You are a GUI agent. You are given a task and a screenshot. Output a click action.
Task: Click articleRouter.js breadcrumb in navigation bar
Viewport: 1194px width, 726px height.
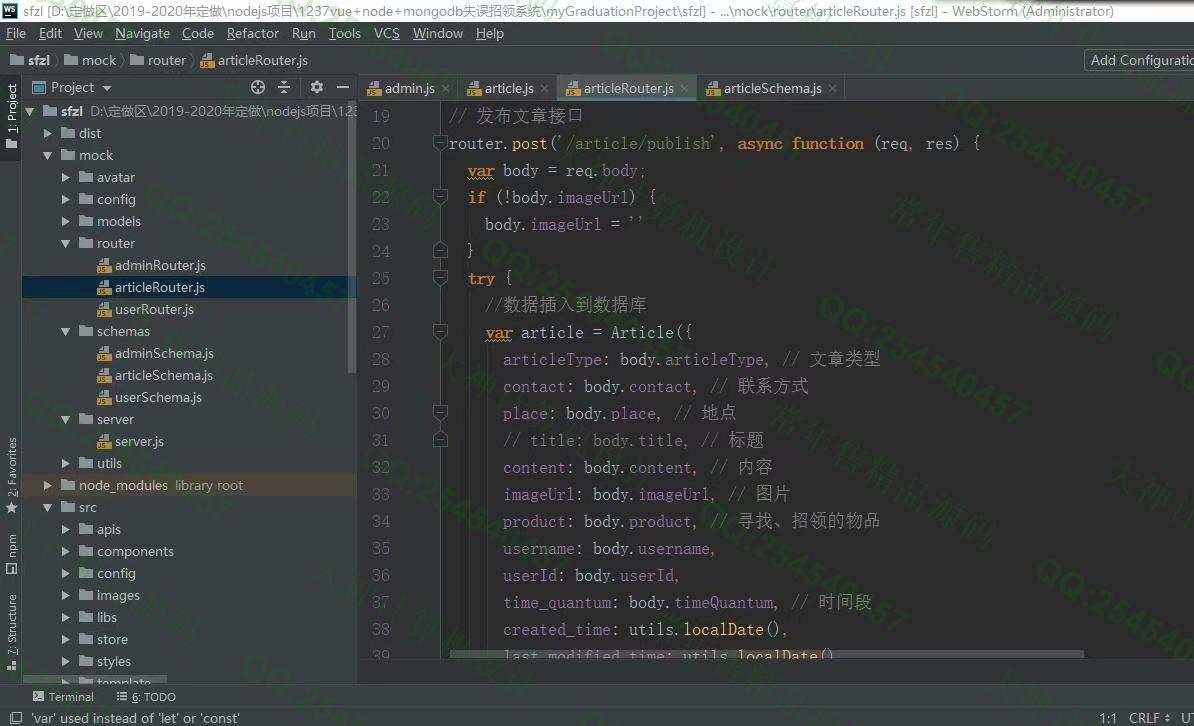[x=254, y=60]
